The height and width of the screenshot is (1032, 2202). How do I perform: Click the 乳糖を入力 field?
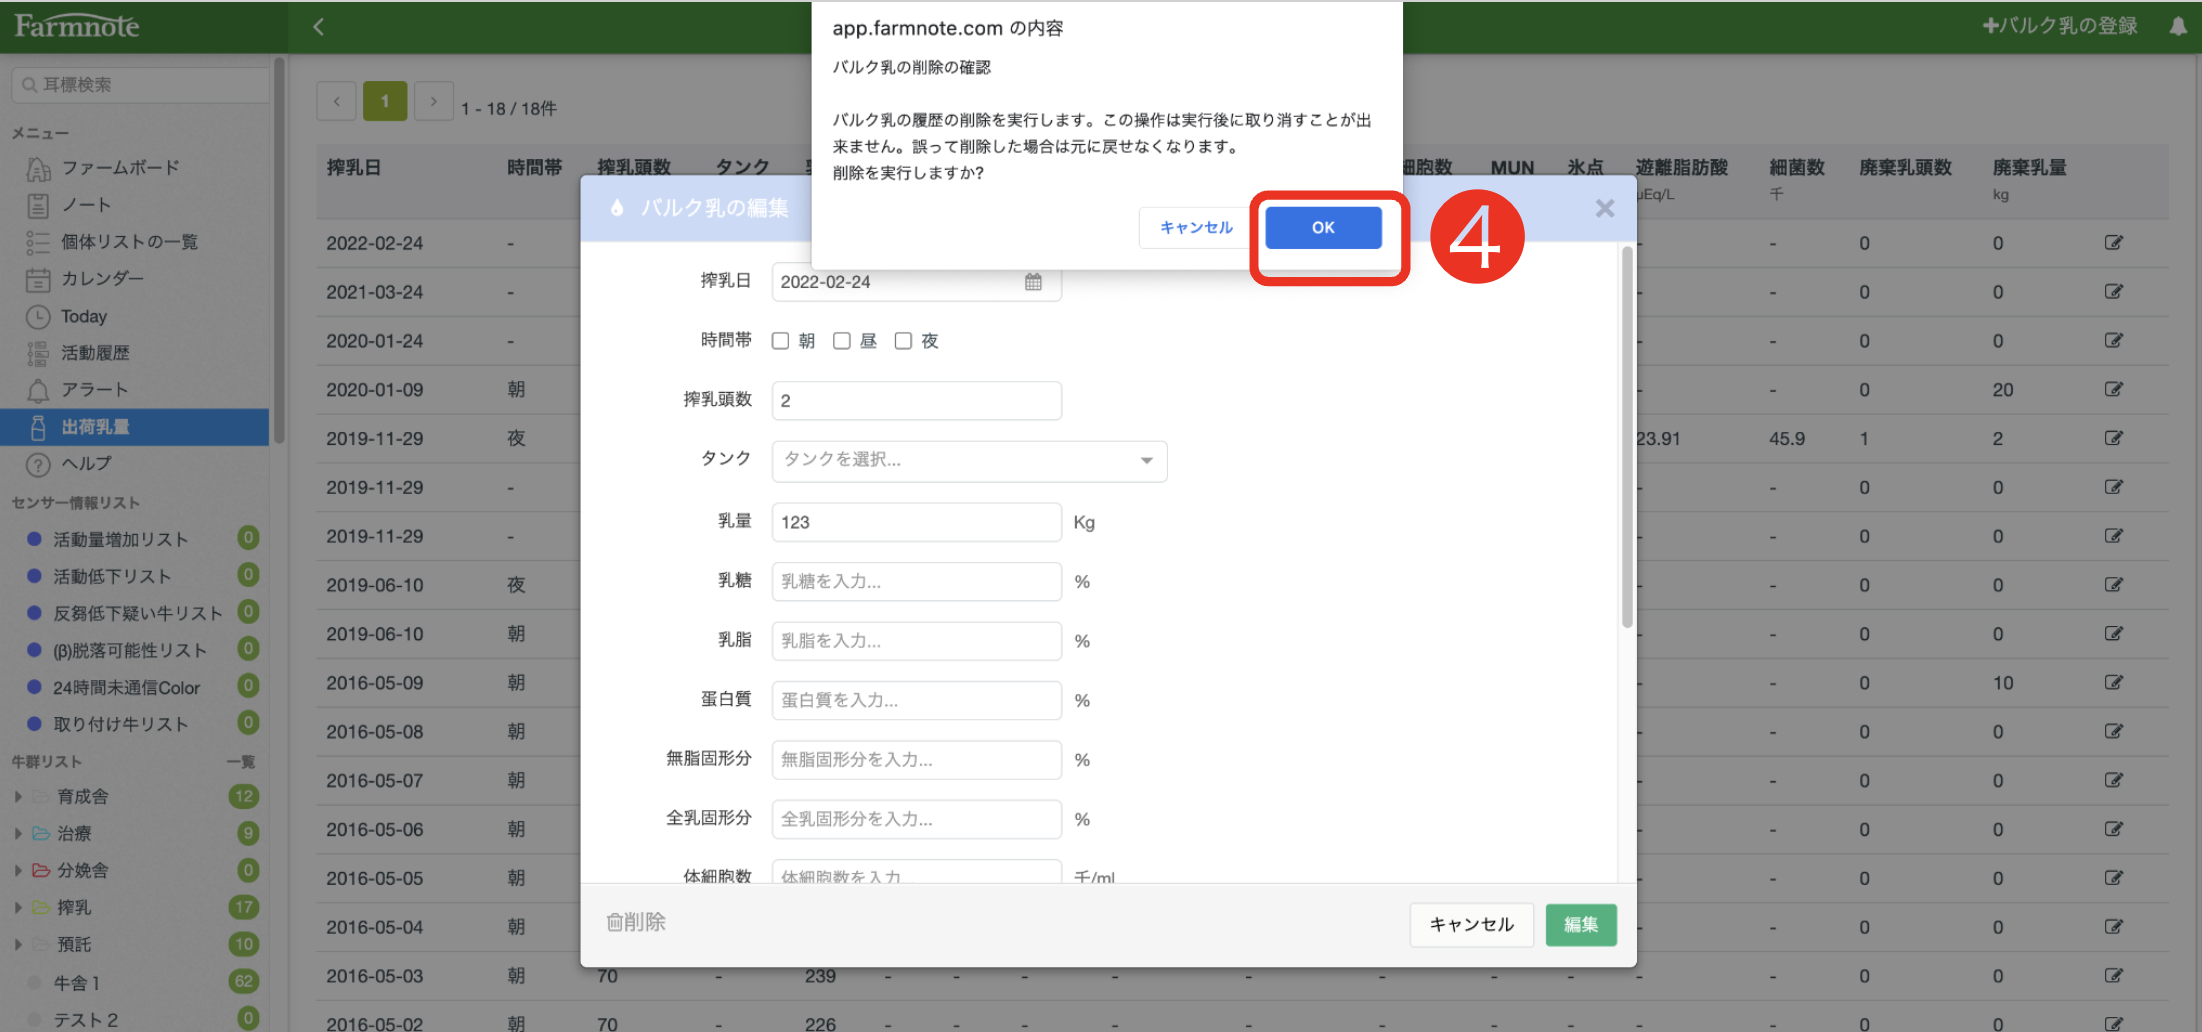tap(916, 581)
